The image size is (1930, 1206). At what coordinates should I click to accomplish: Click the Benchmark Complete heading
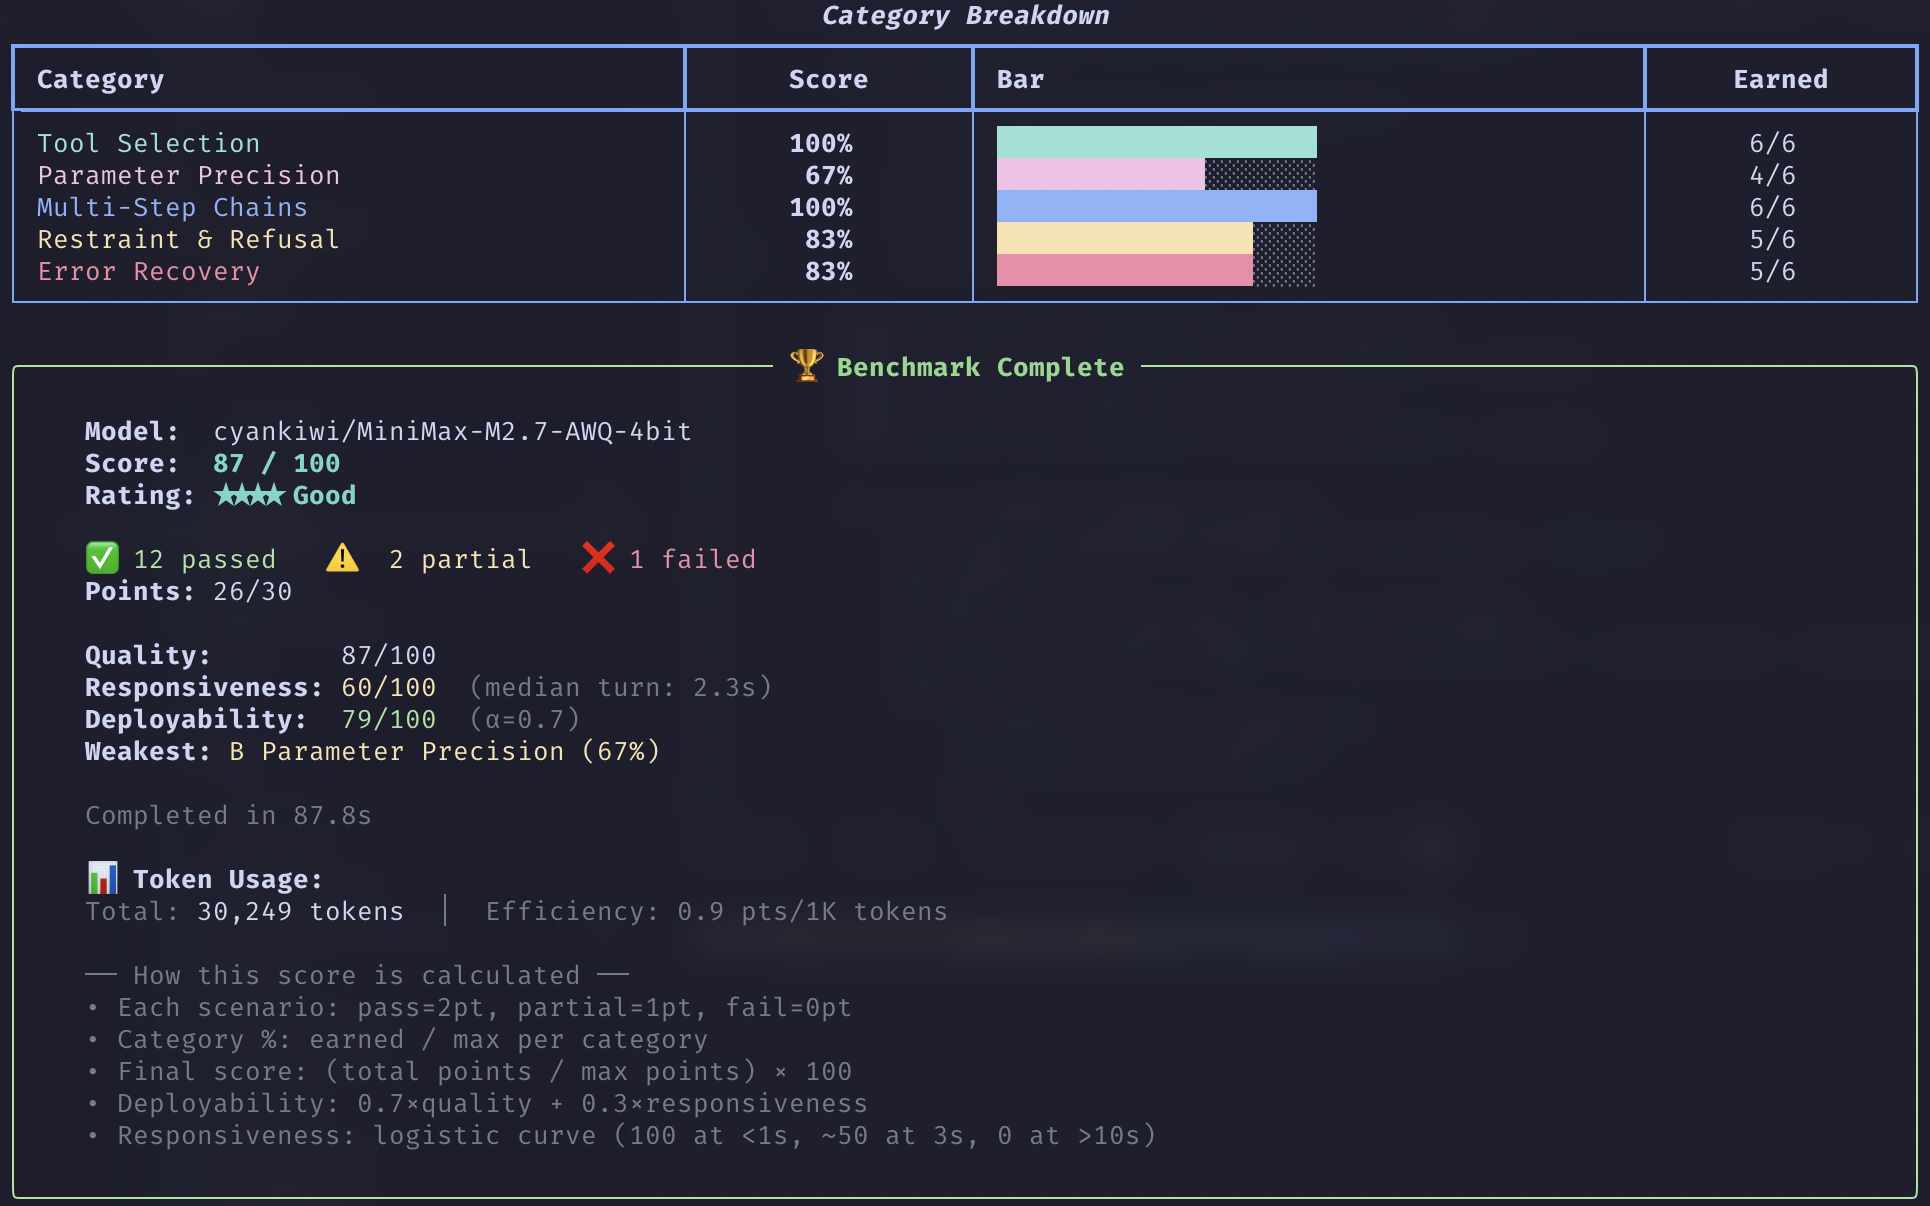[980, 367]
